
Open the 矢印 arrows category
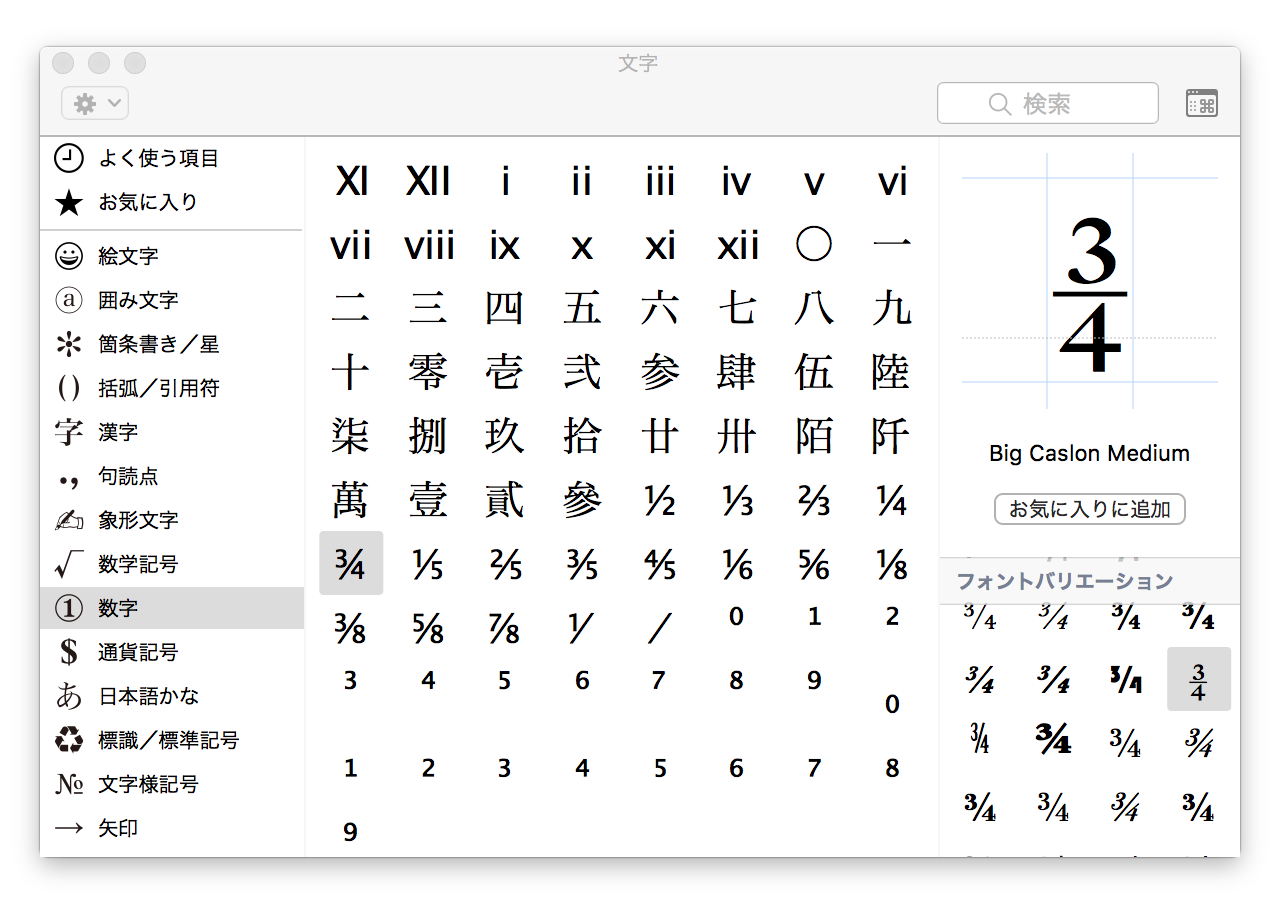(172, 828)
